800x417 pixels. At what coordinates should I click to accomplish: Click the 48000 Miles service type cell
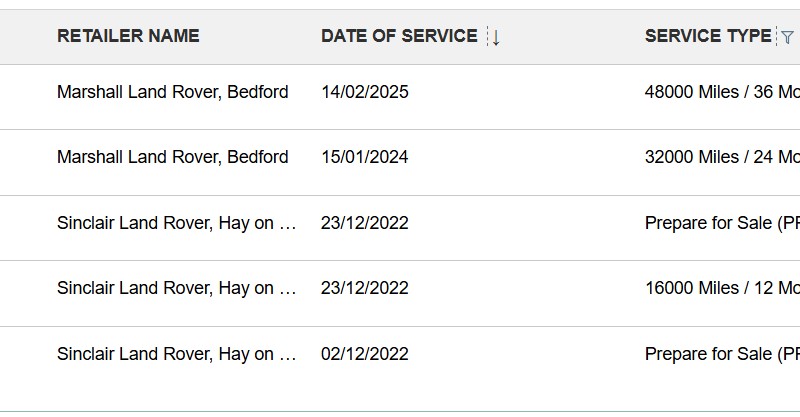tap(722, 92)
